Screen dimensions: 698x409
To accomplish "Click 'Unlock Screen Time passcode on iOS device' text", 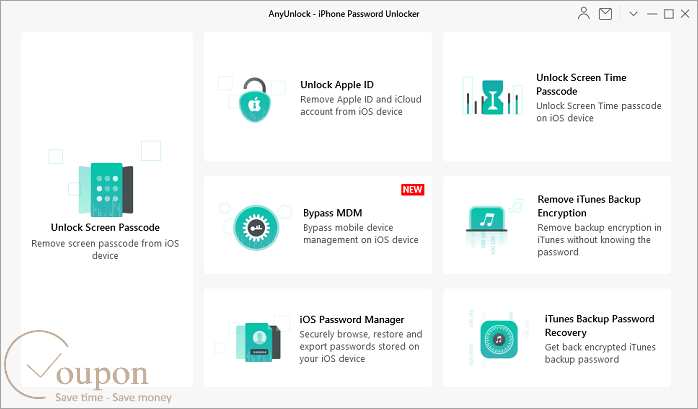I will (599, 112).
